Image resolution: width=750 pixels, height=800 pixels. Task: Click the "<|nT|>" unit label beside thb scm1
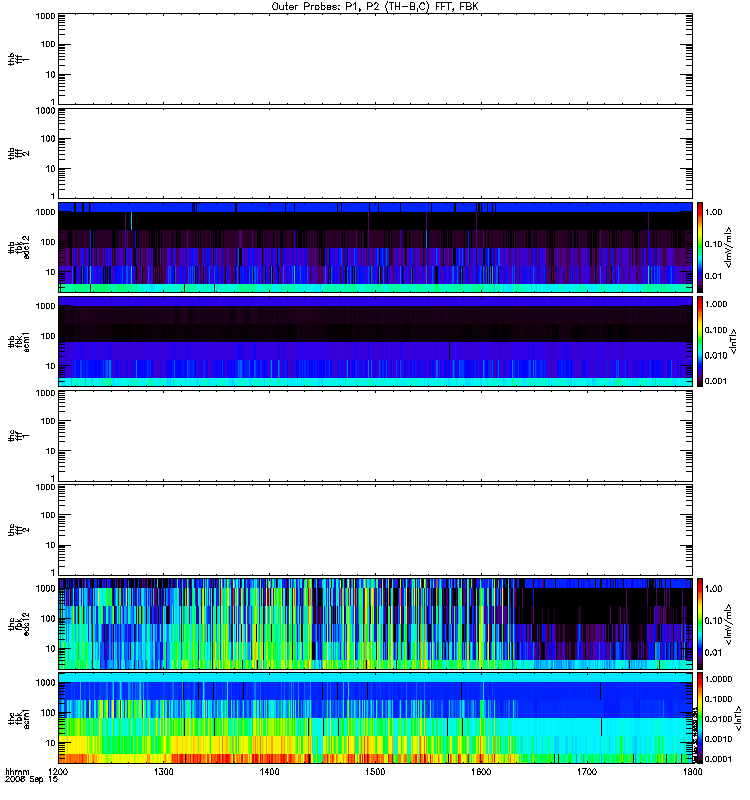[x=733, y=341]
